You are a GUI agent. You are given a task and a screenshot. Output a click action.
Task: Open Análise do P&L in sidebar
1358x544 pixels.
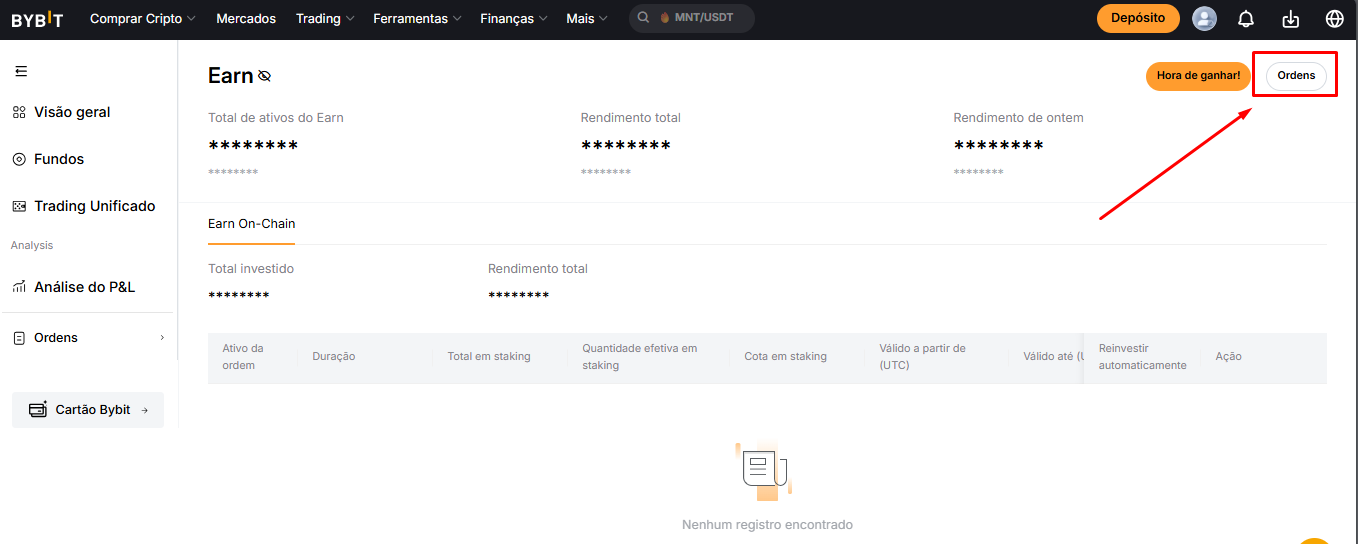[x=84, y=287]
